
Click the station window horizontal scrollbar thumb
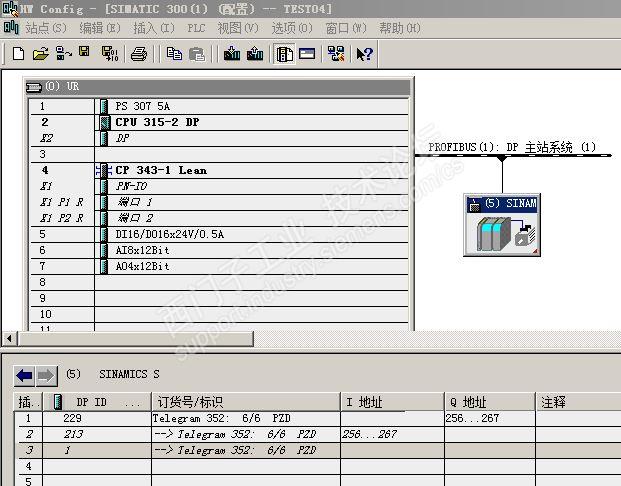coord(135,339)
